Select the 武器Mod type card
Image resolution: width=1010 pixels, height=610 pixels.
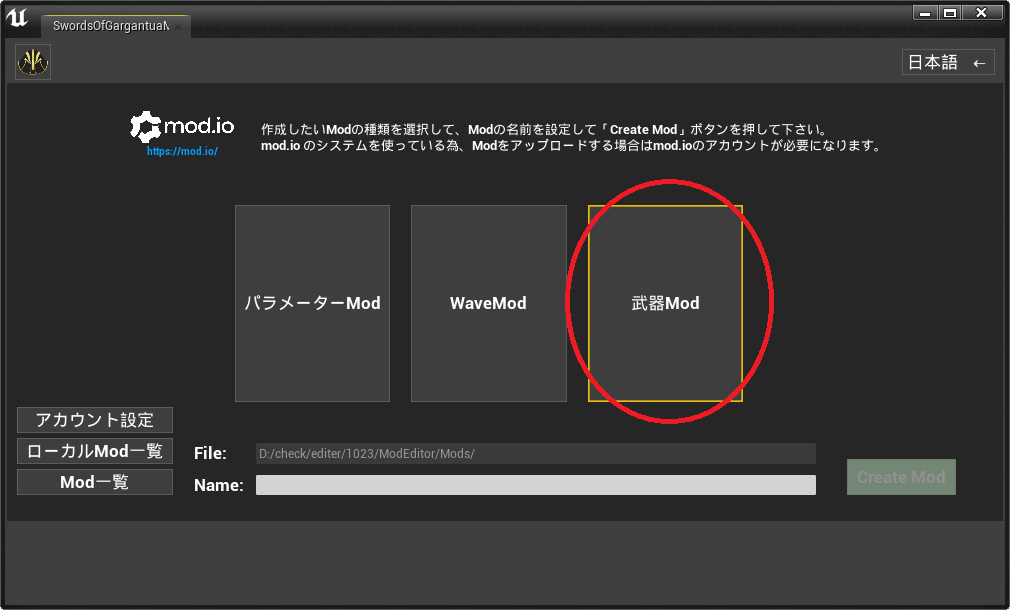pyautogui.click(x=664, y=303)
